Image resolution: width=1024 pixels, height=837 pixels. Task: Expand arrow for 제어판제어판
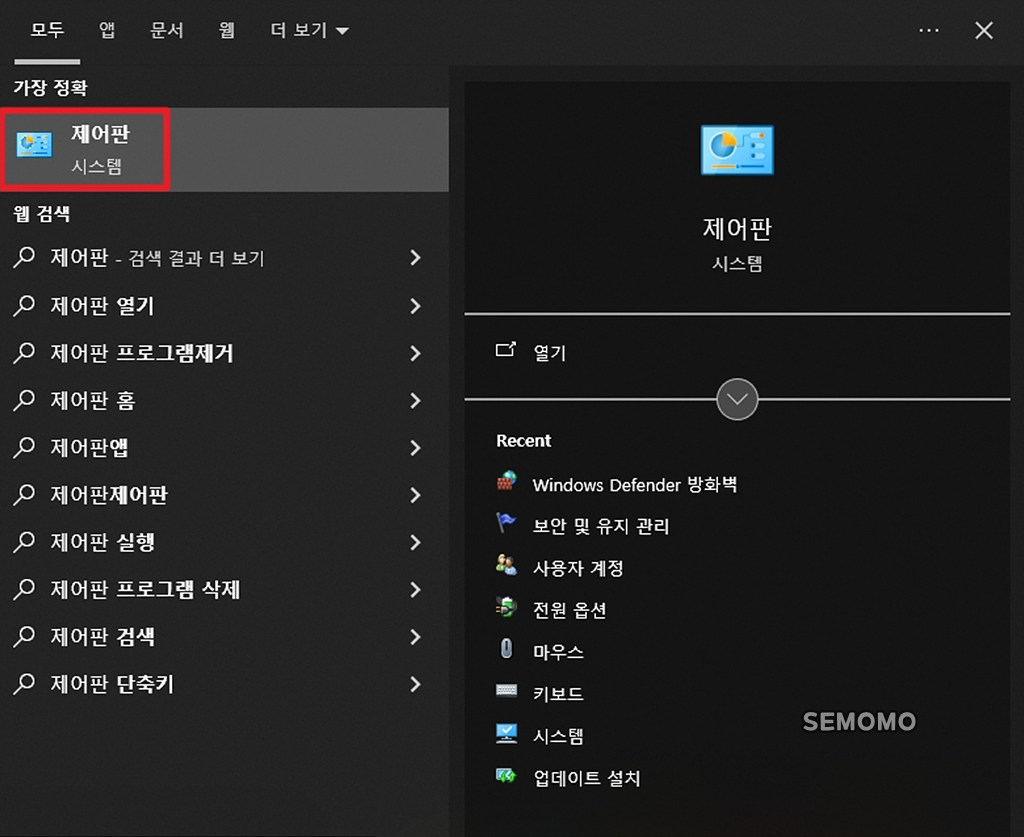415,495
